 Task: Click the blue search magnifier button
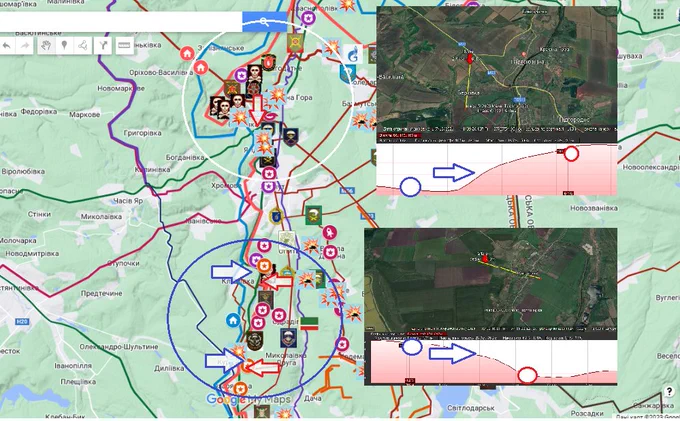tap(264, 22)
